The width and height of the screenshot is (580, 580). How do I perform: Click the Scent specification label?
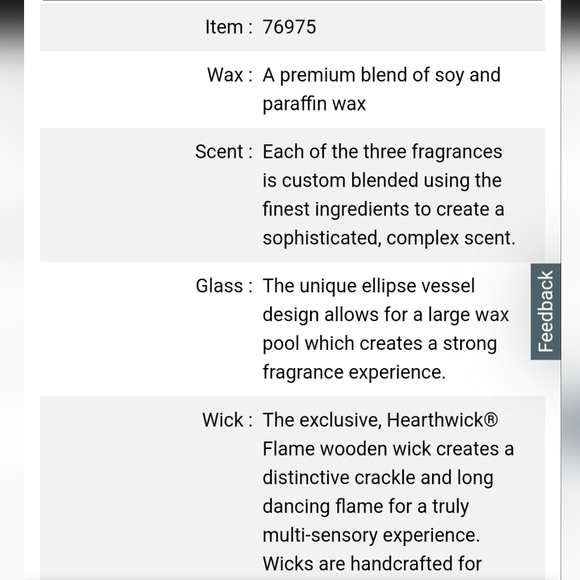pos(224,152)
